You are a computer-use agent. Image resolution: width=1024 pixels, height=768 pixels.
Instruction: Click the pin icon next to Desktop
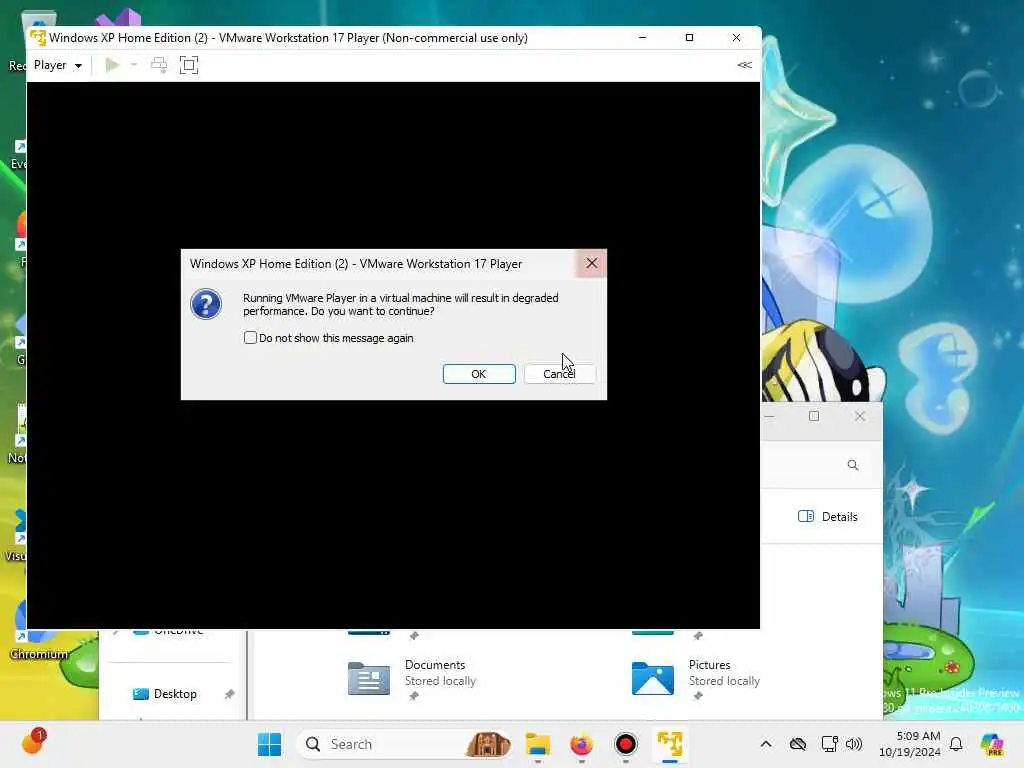point(229,694)
